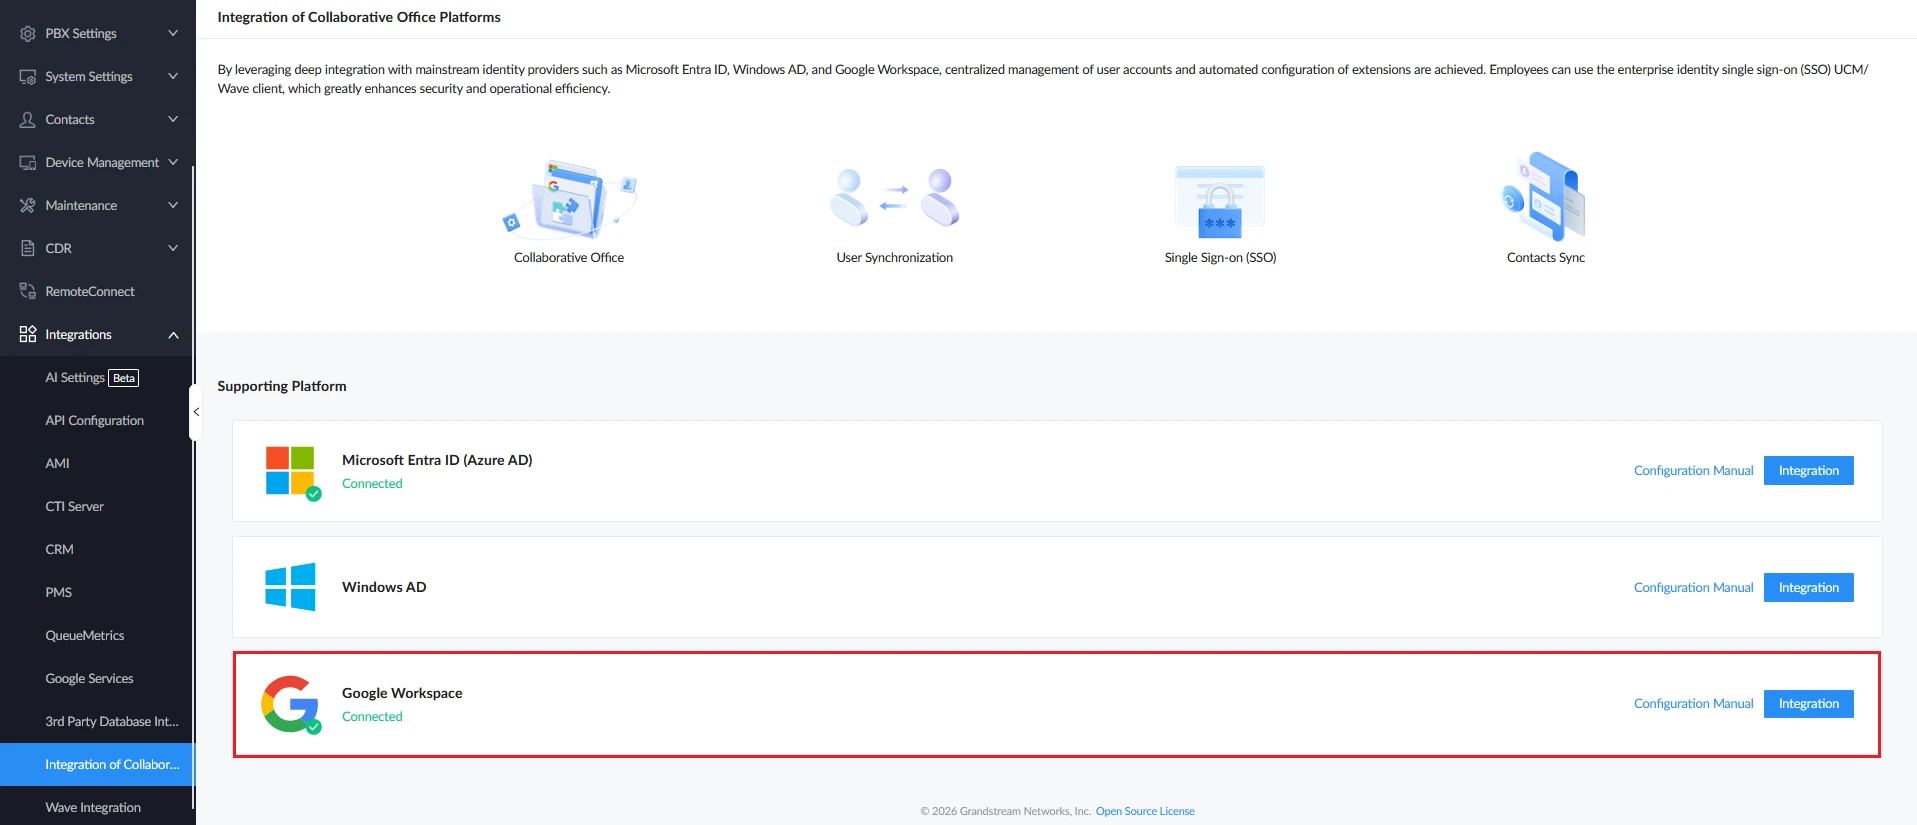The width and height of the screenshot is (1917, 825).
Task: Collapse the Integrations menu chevron
Action: click(x=173, y=335)
